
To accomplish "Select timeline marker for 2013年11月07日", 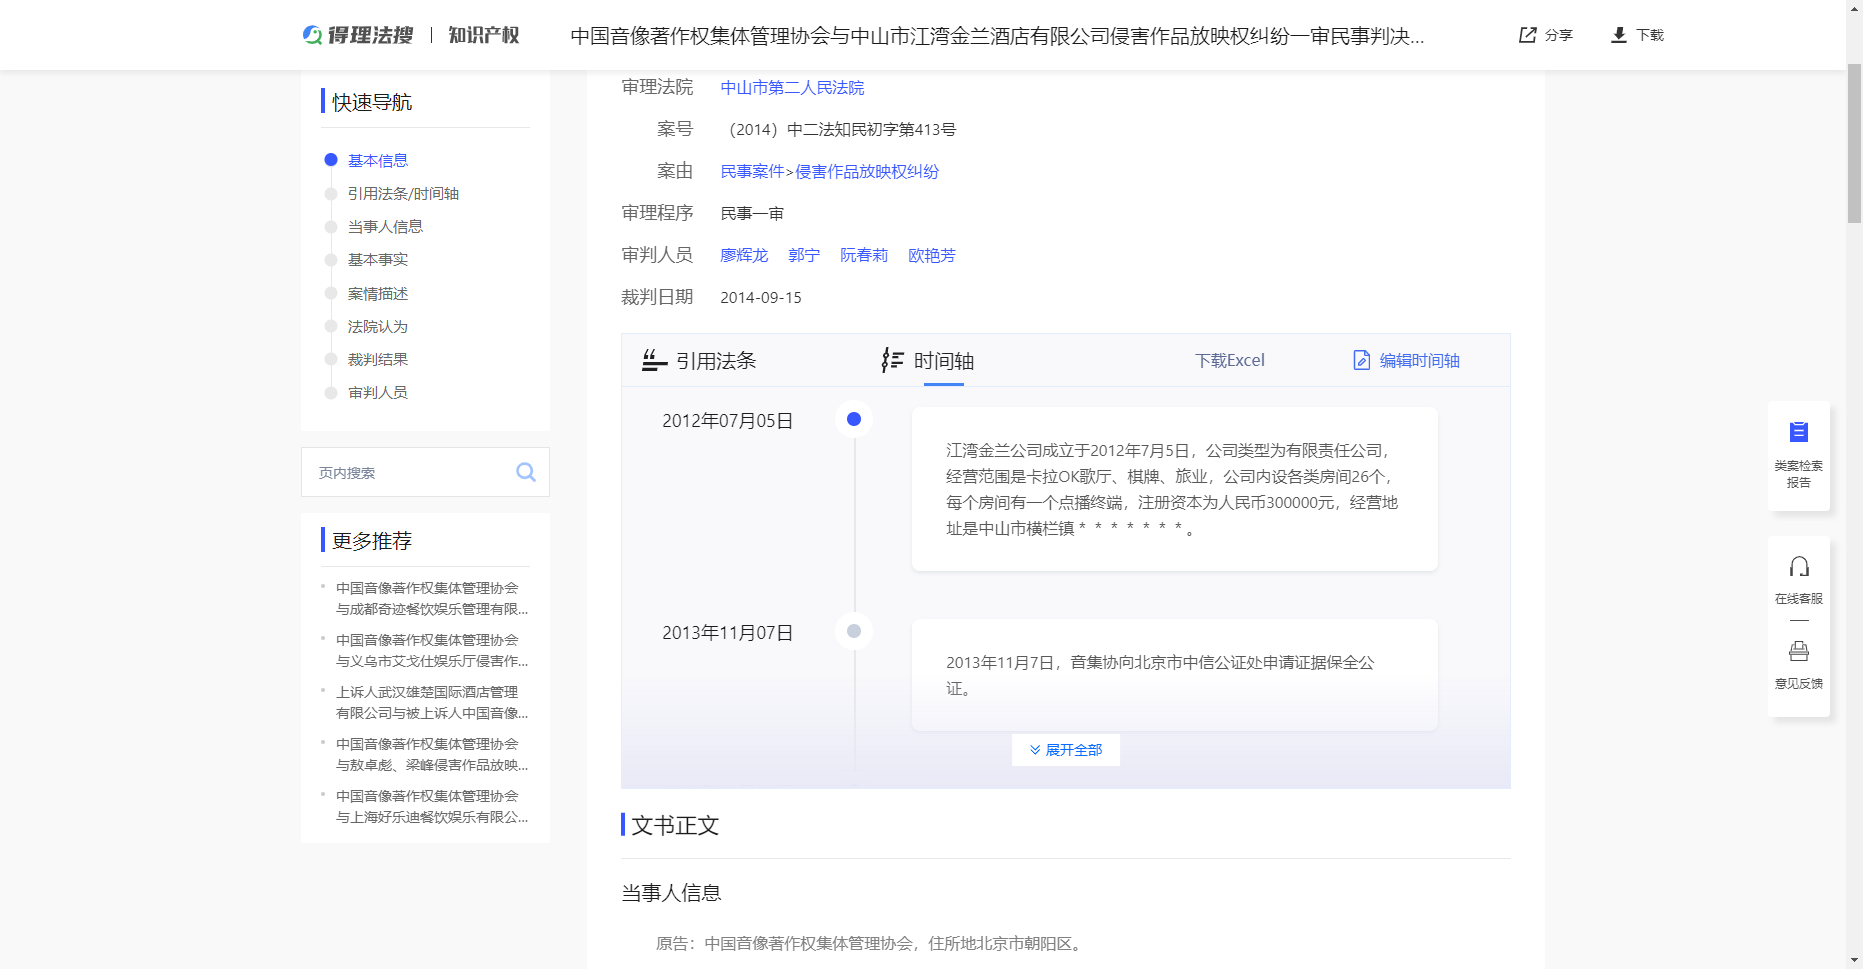I will pyautogui.click(x=854, y=631).
